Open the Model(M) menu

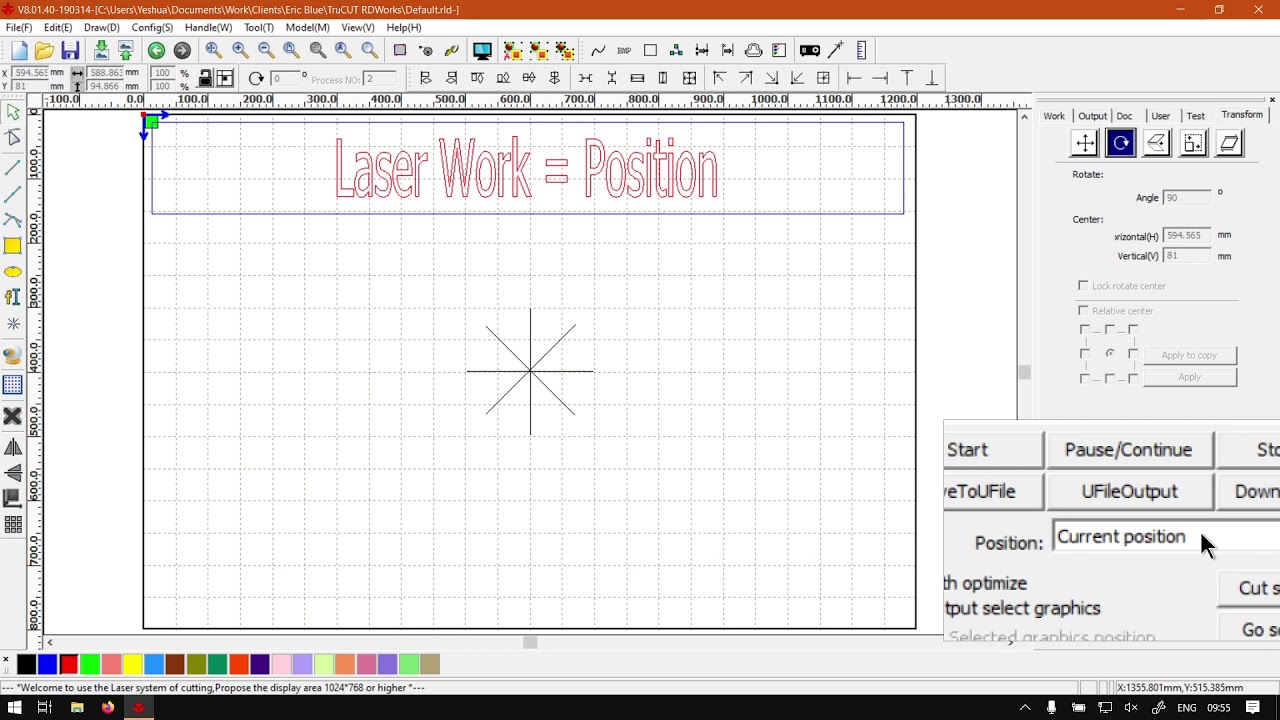pos(308,28)
